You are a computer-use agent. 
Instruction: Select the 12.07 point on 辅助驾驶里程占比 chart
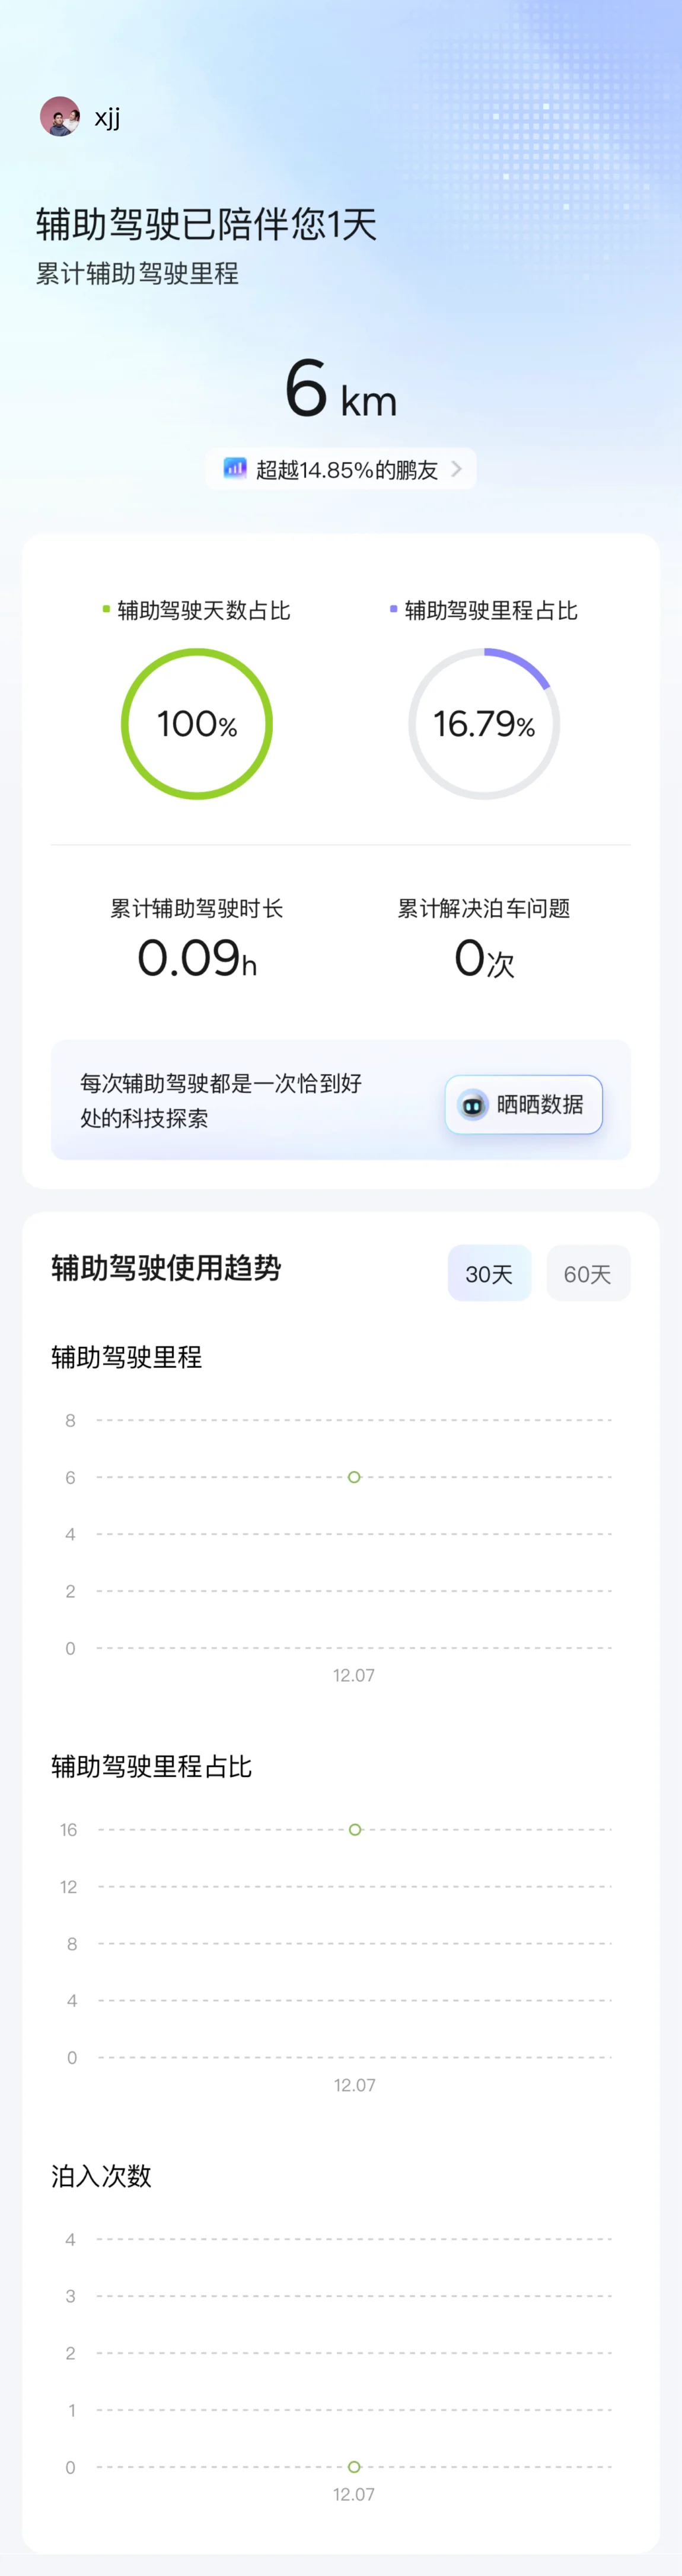355,1830
